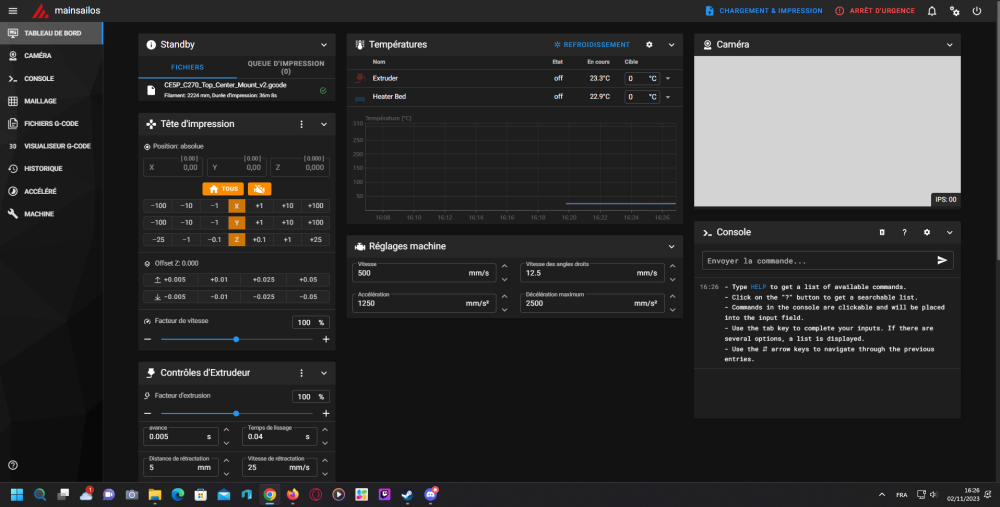Image resolution: width=1000 pixels, height=507 pixels.
Task: Click Extruder target temperature field
Action: (x=642, y=78)
